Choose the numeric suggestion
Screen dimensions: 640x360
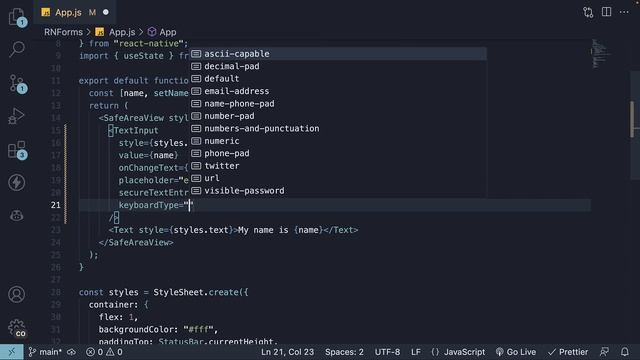tap(338, 141)
